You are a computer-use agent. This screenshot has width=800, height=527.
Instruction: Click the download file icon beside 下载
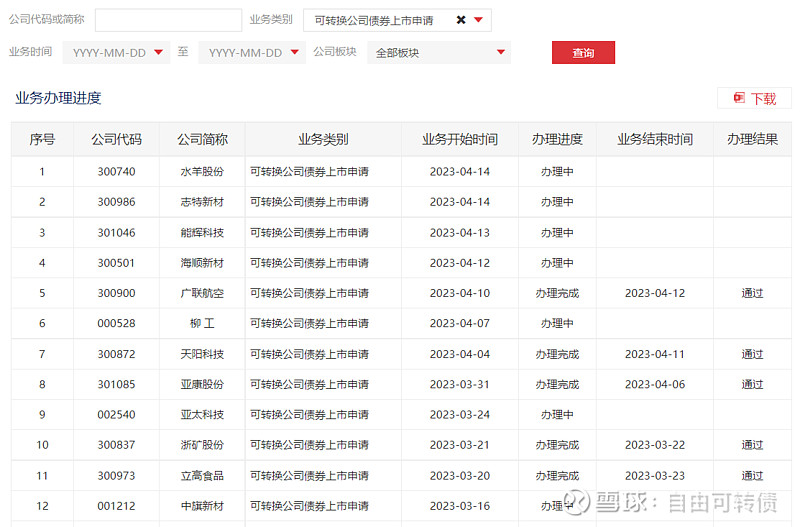pos(739,97)
